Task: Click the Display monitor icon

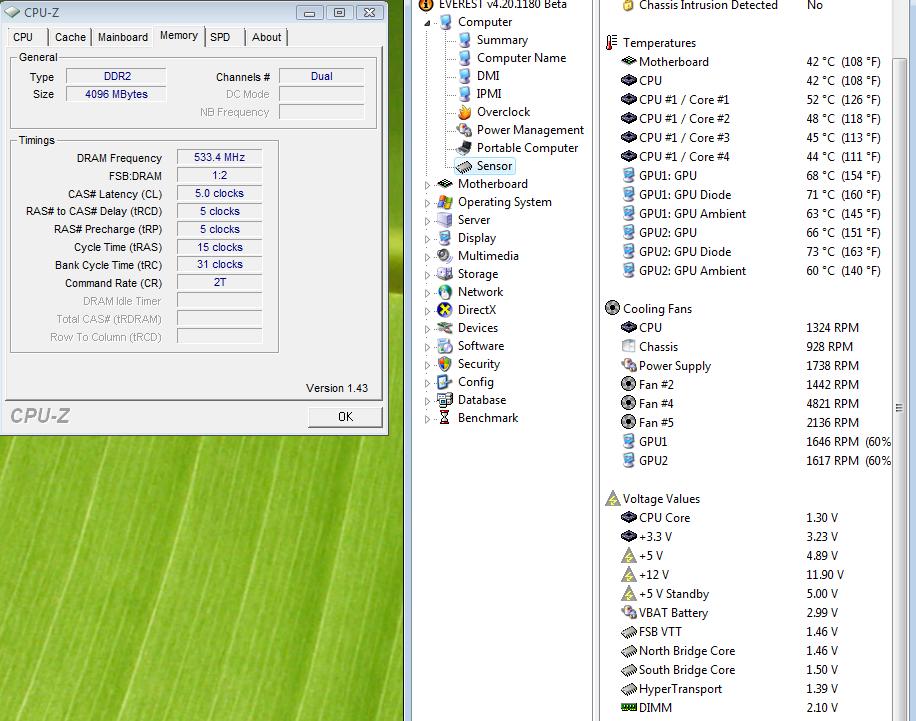Action: (x=445, y=238)
